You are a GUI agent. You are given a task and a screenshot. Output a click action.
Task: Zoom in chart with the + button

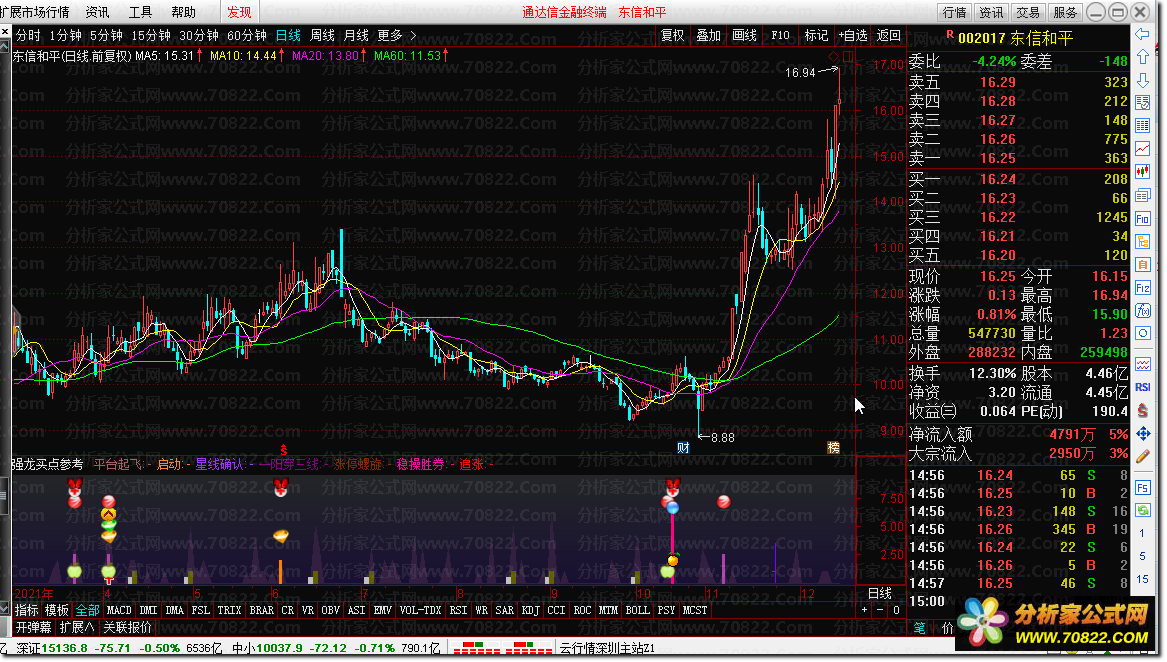click(x=864, y=610)
